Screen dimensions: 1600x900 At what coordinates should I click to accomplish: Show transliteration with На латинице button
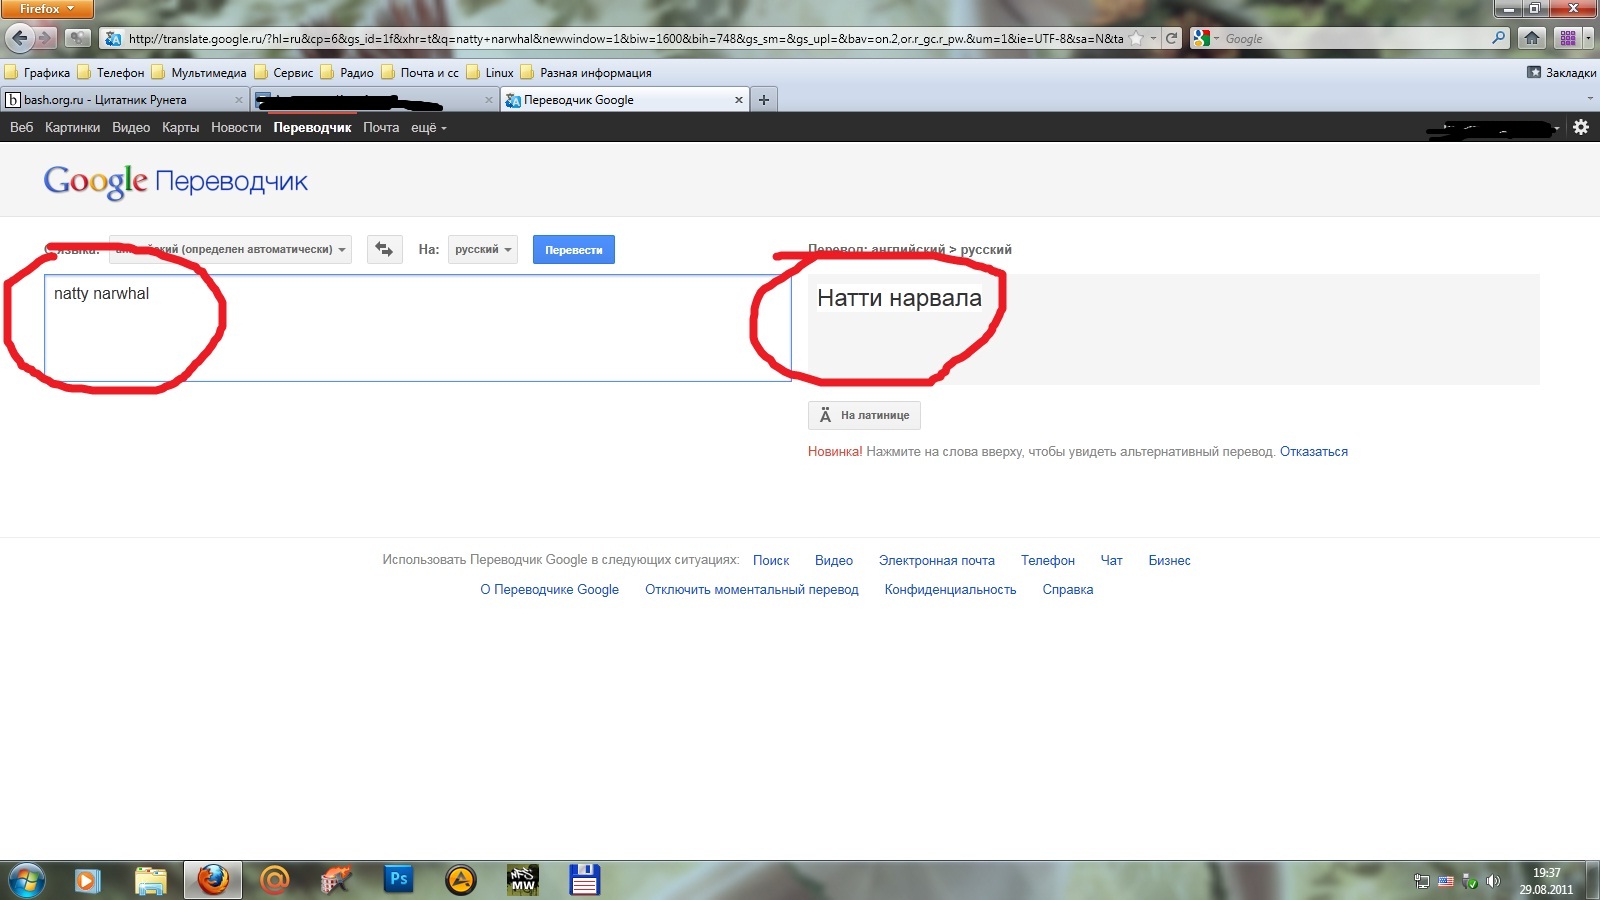[864, 415]
